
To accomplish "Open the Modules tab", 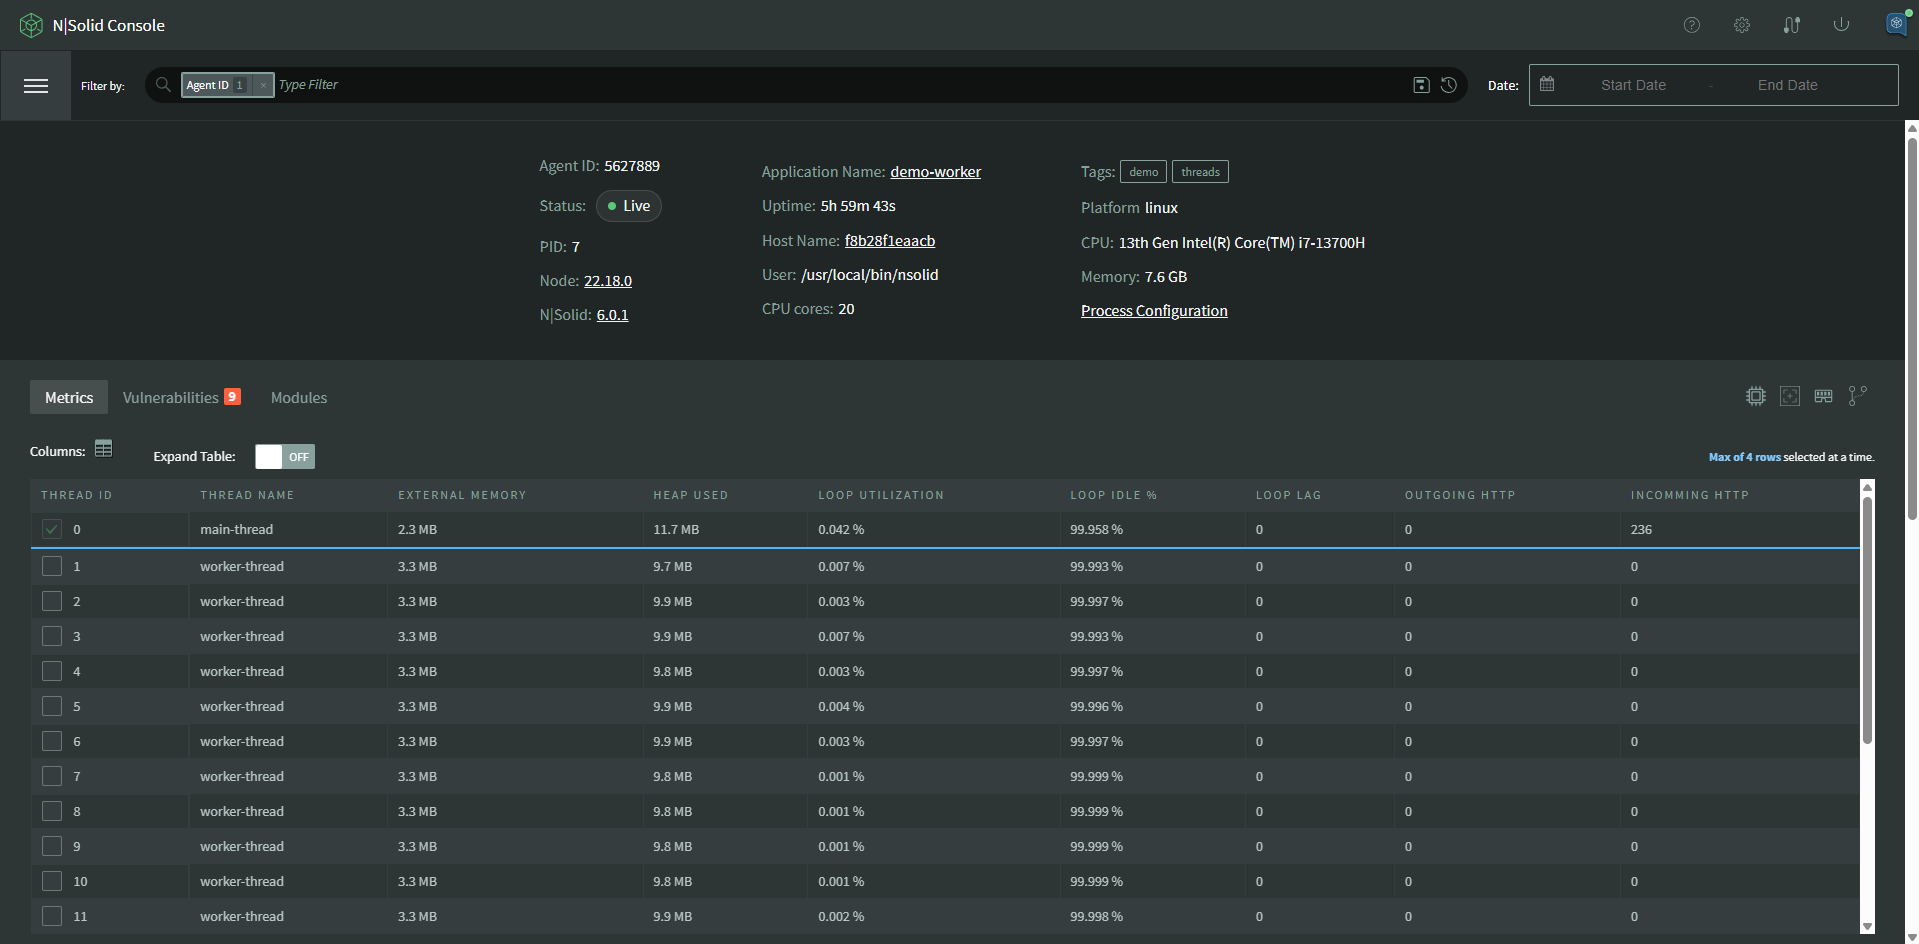I will click(298, 397).
